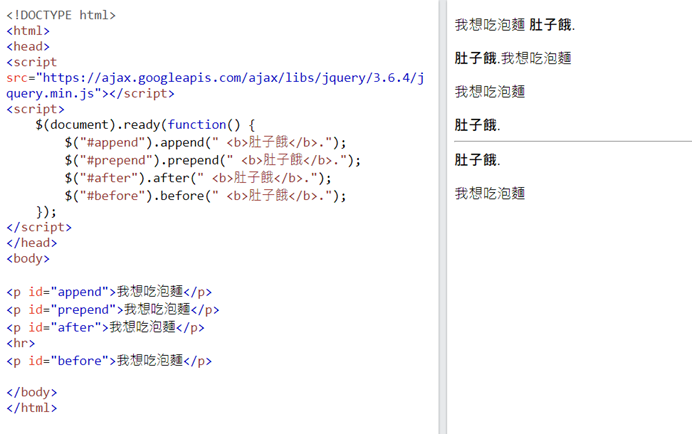This screenshot has width=692, height=434.
Task: Click the closing head tag
Action: pyautogui.click(x=32, y=243)
